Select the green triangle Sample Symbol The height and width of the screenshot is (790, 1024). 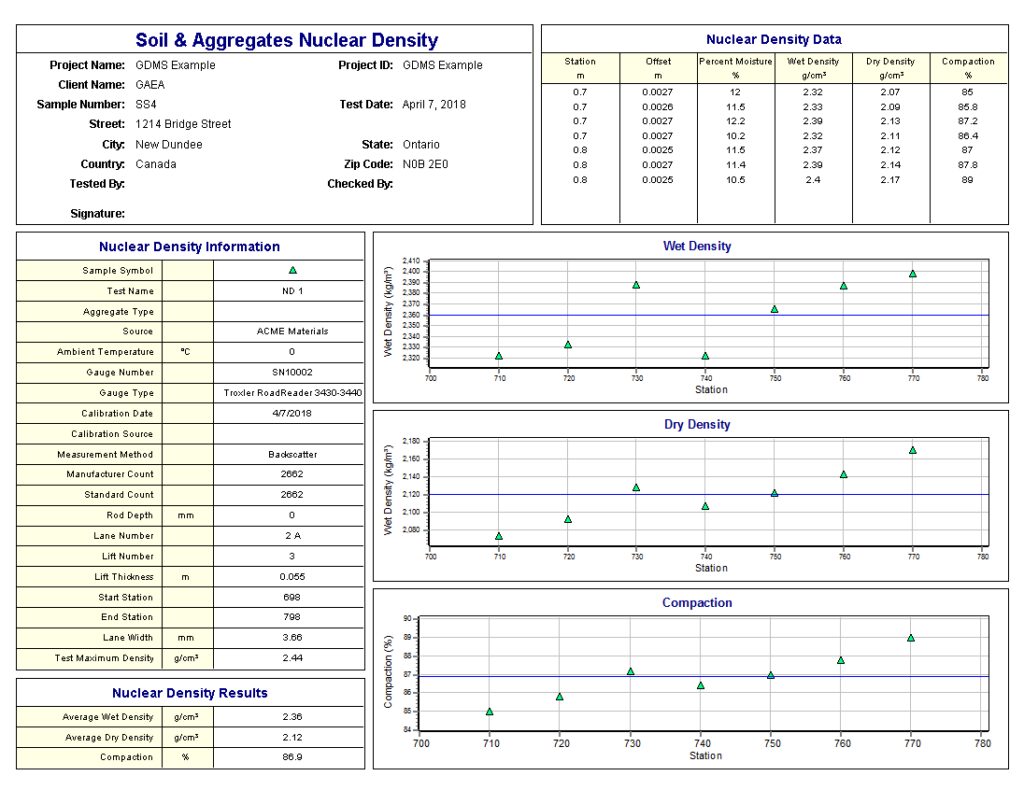pyautogui.click(x=291, y=270)
